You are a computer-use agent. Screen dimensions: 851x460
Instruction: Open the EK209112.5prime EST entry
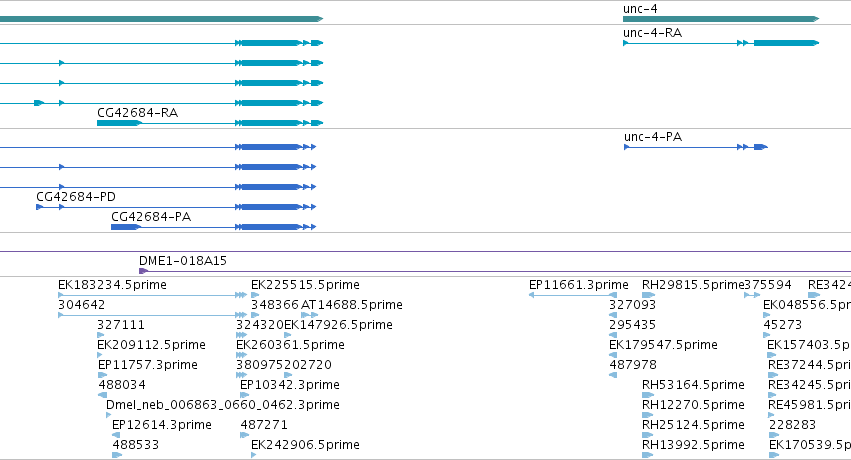(x=151, y=345)
